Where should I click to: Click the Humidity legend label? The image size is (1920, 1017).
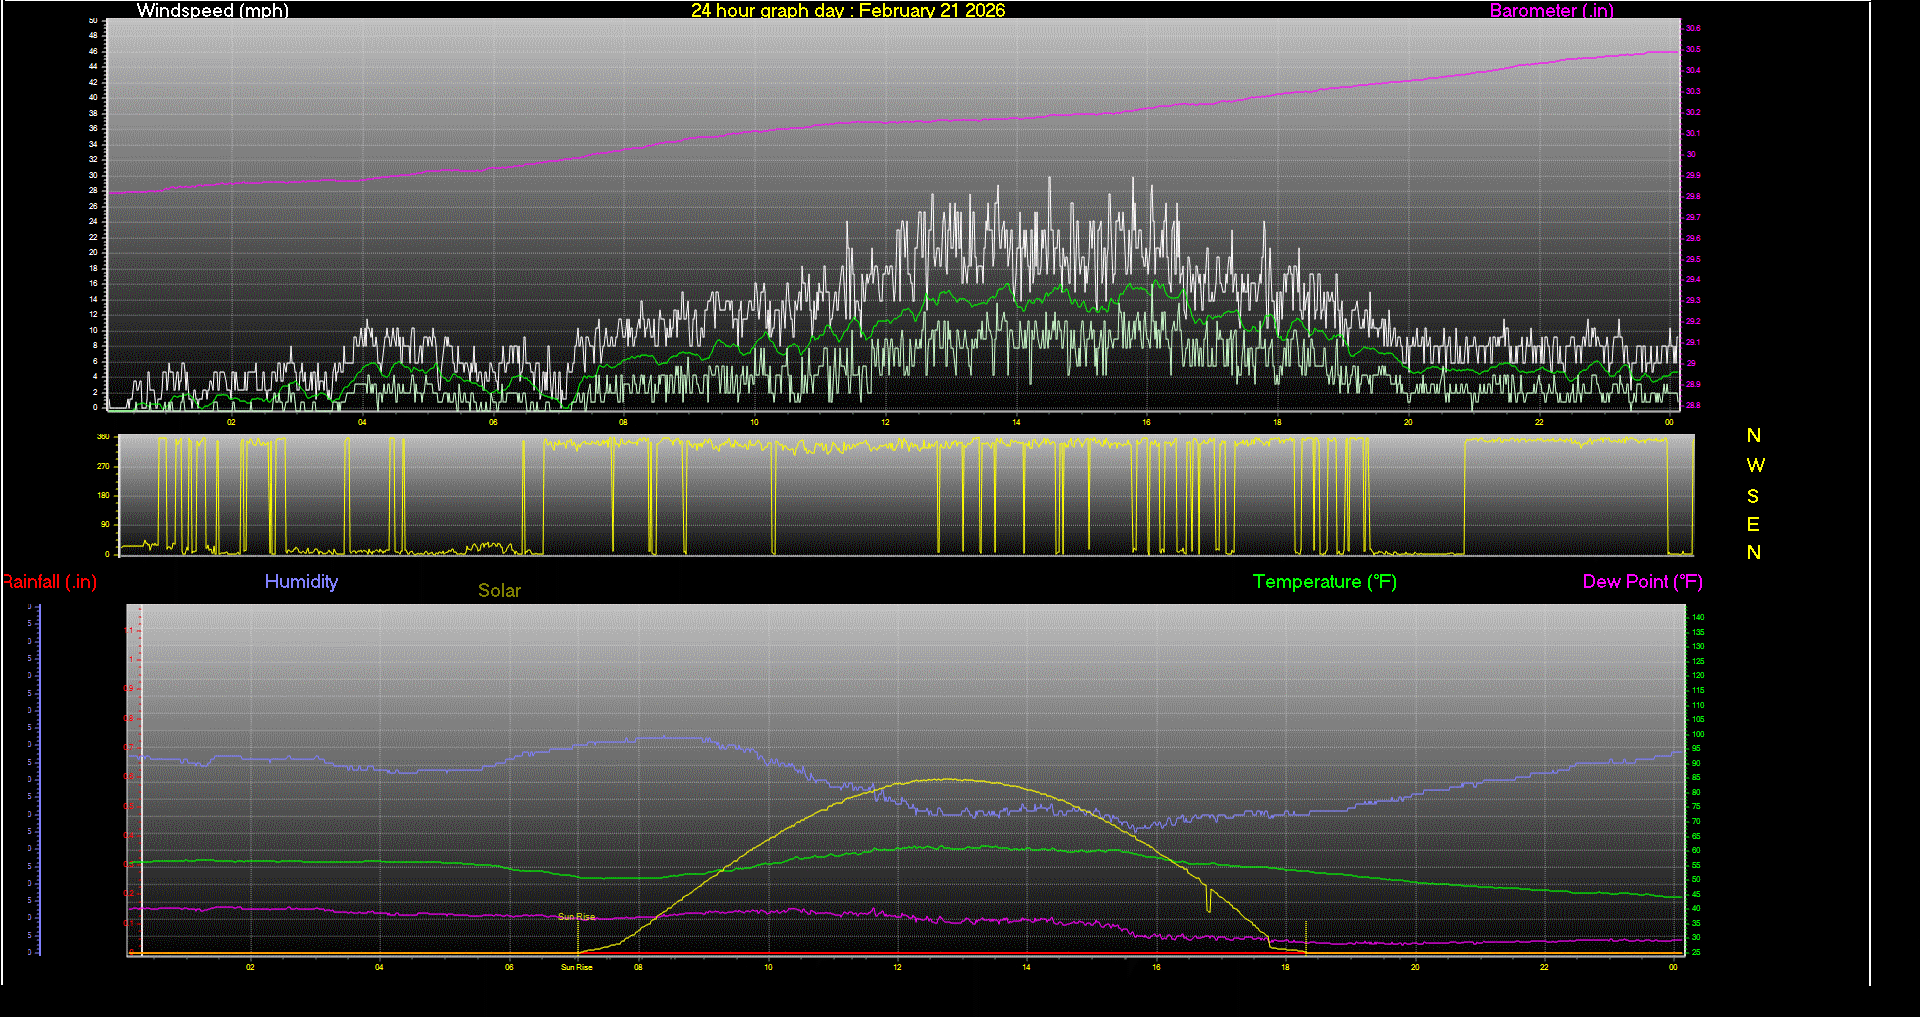click(x=301, y=581)
